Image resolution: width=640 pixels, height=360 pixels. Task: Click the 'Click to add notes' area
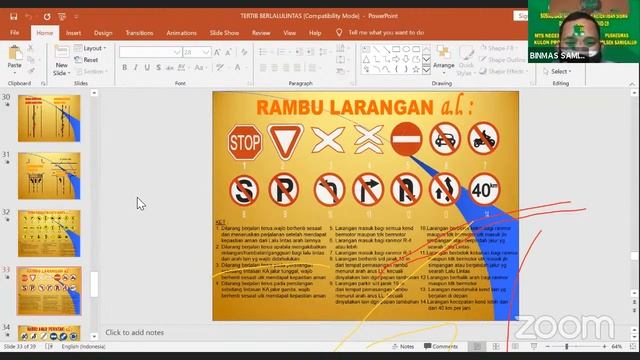point(134,332)
